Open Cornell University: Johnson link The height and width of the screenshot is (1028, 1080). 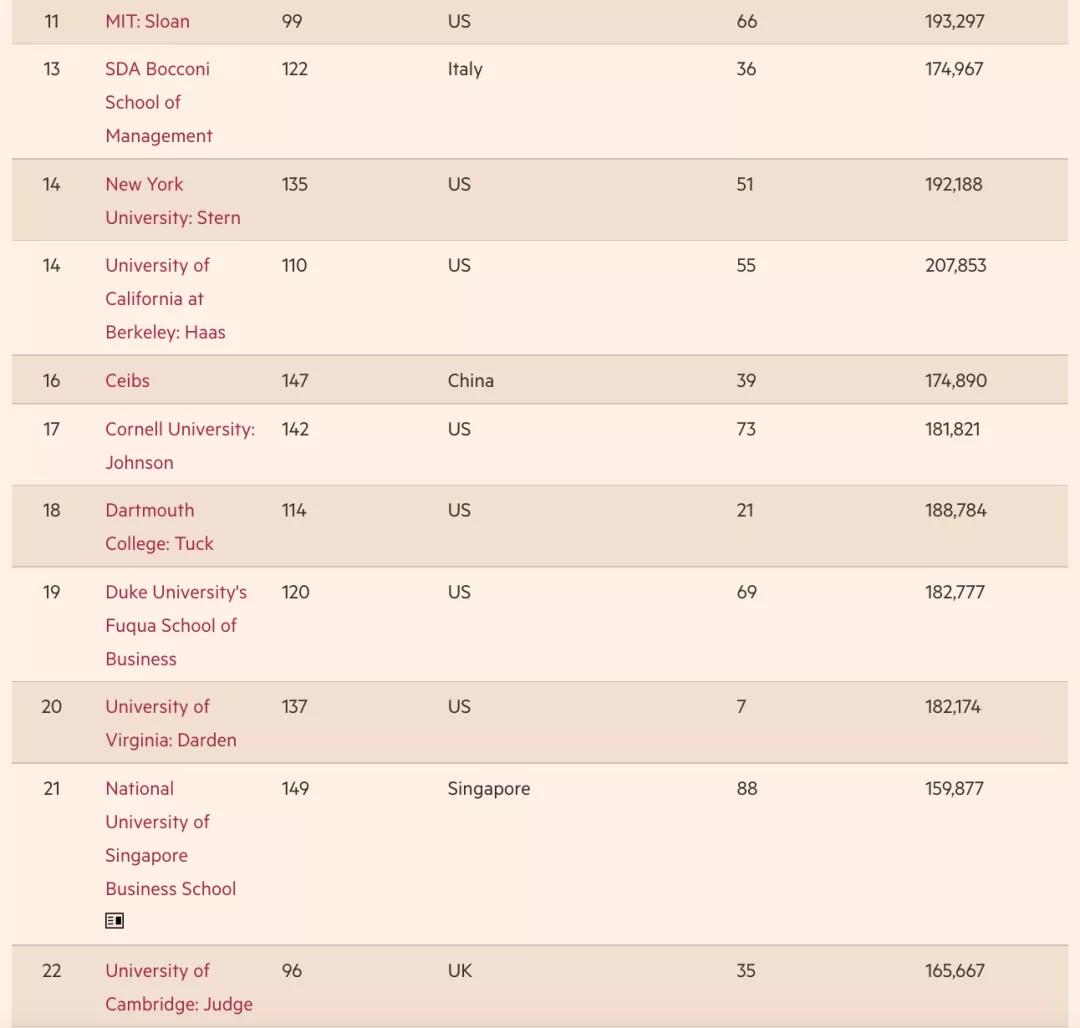[179, 445]
